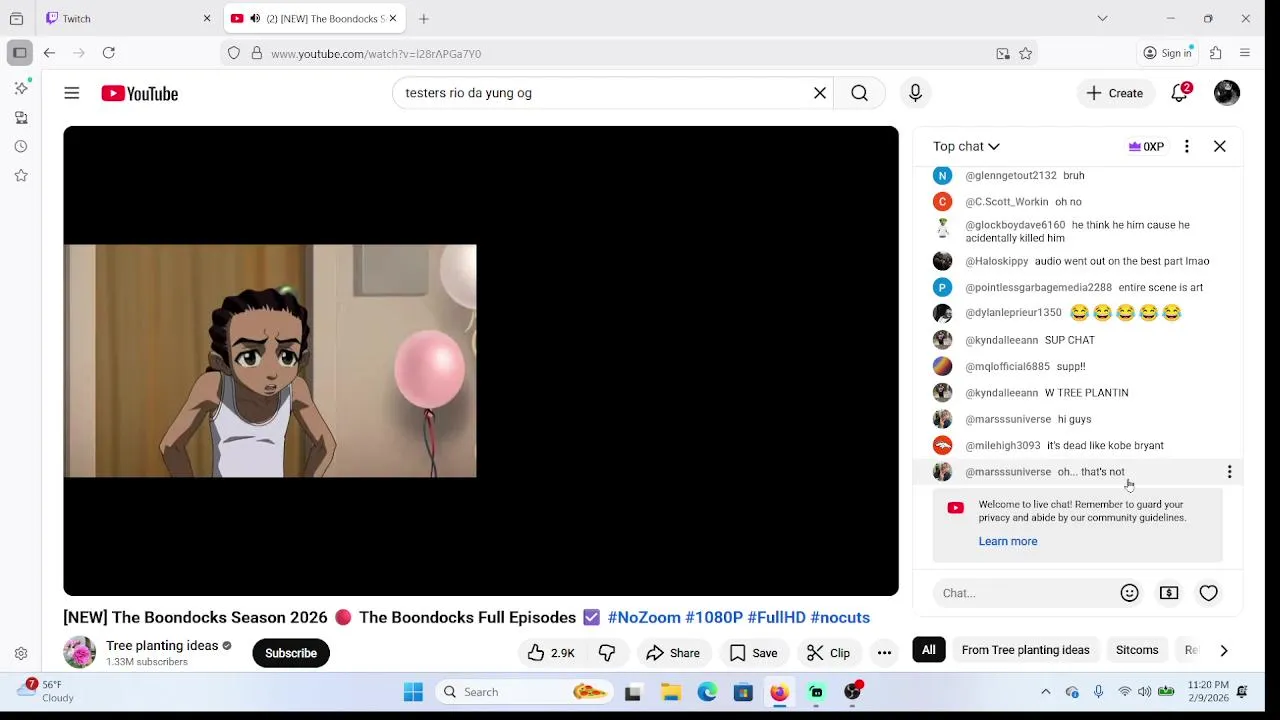The width and height of the screenshot is (1280, 720).
Task: Open weather widget 56°F Cloudy
Action: pyautogui.click(x=46, y=691)
